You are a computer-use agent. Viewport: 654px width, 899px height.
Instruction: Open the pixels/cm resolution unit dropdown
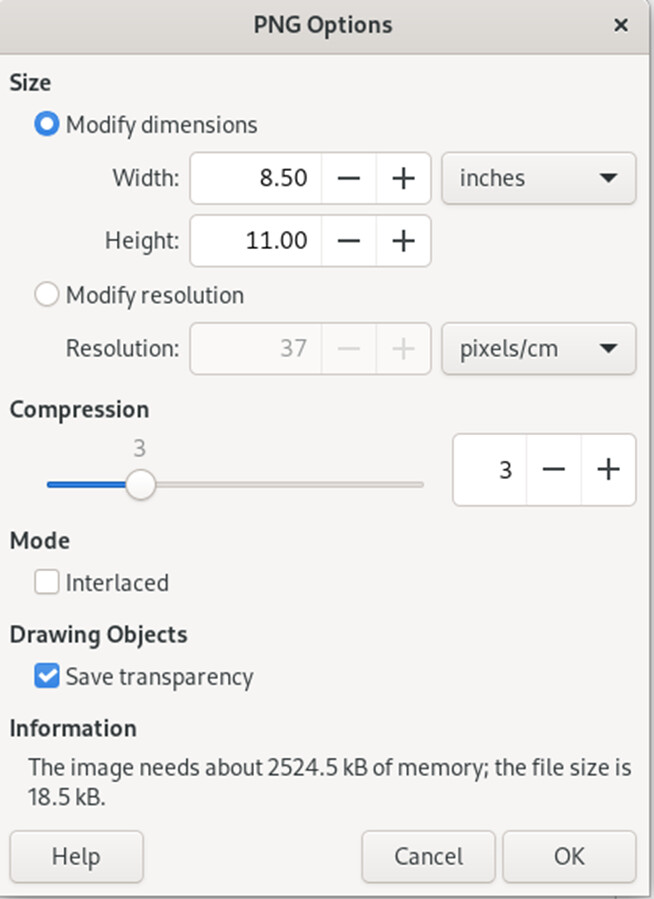click(x=538, y=349)
